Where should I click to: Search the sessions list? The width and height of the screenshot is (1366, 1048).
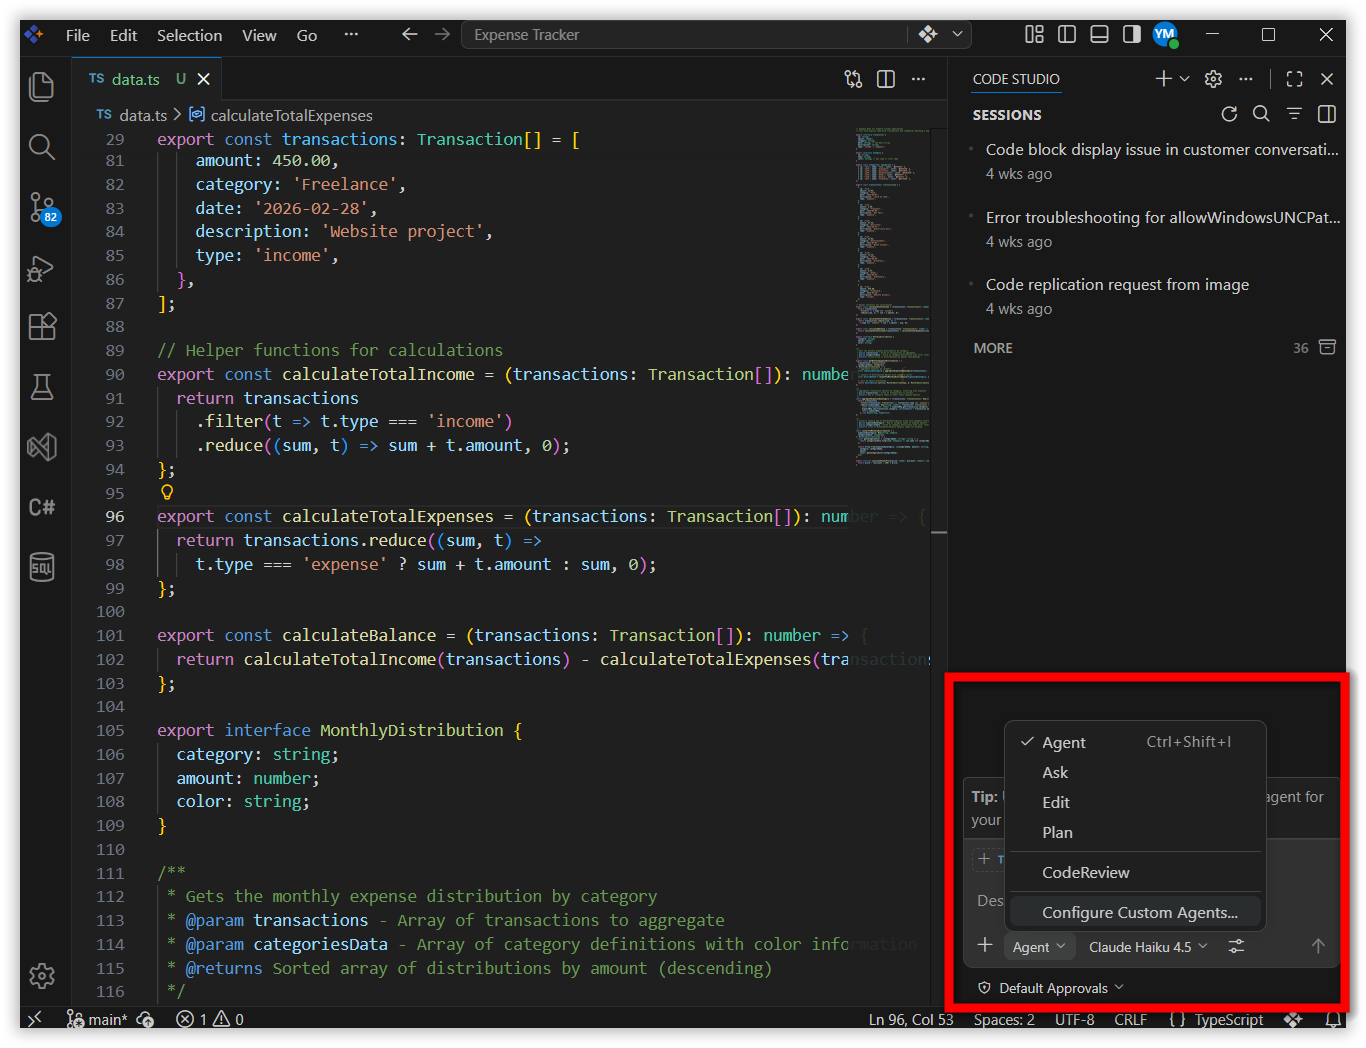click(1261, 114)
